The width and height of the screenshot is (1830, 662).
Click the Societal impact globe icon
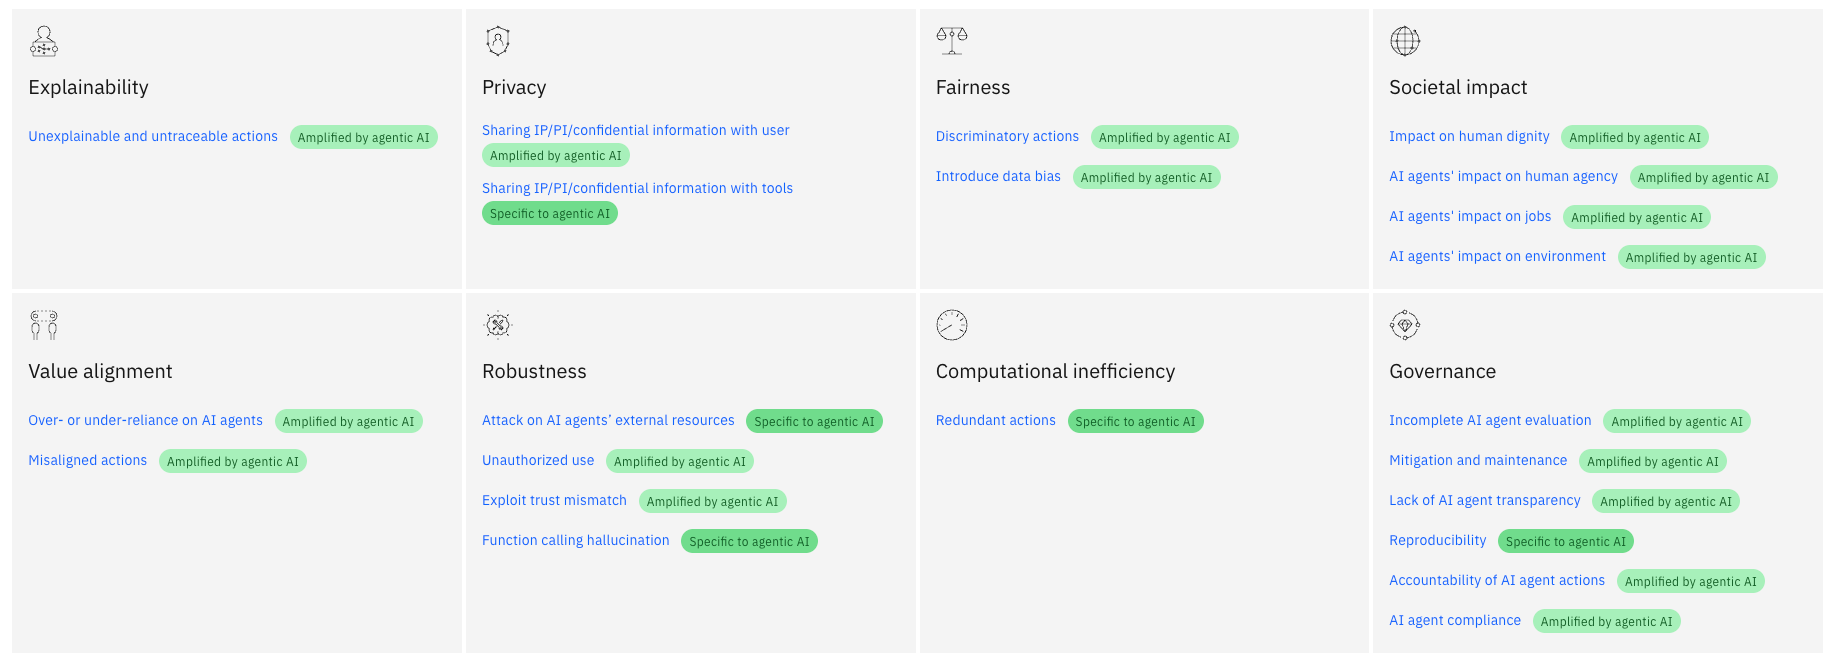point(1404,41)
